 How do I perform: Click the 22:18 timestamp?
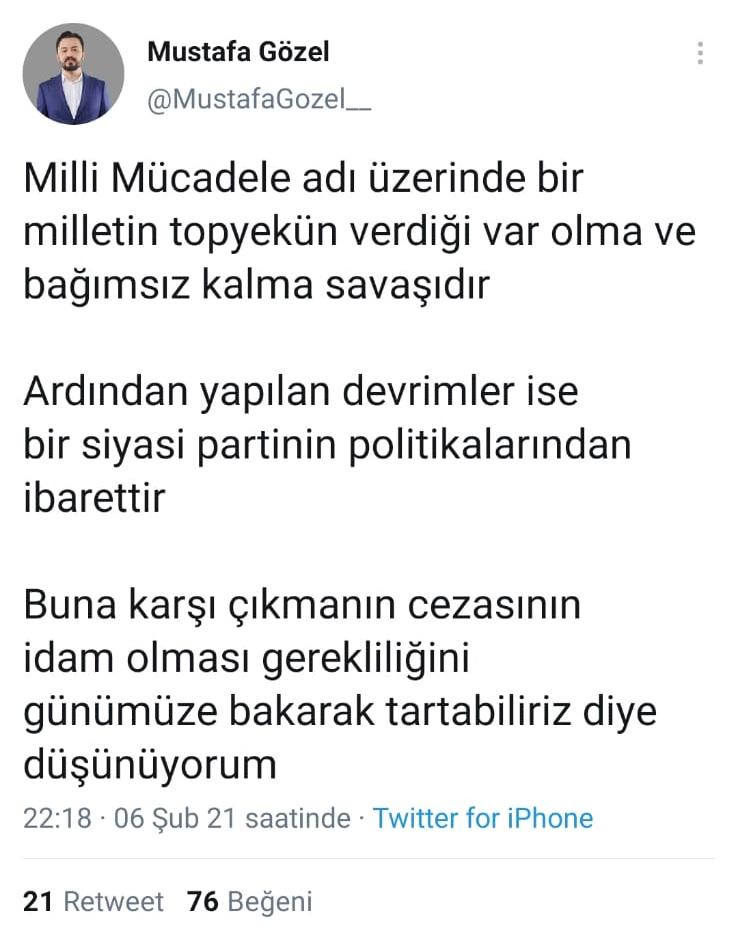[54, 818]
